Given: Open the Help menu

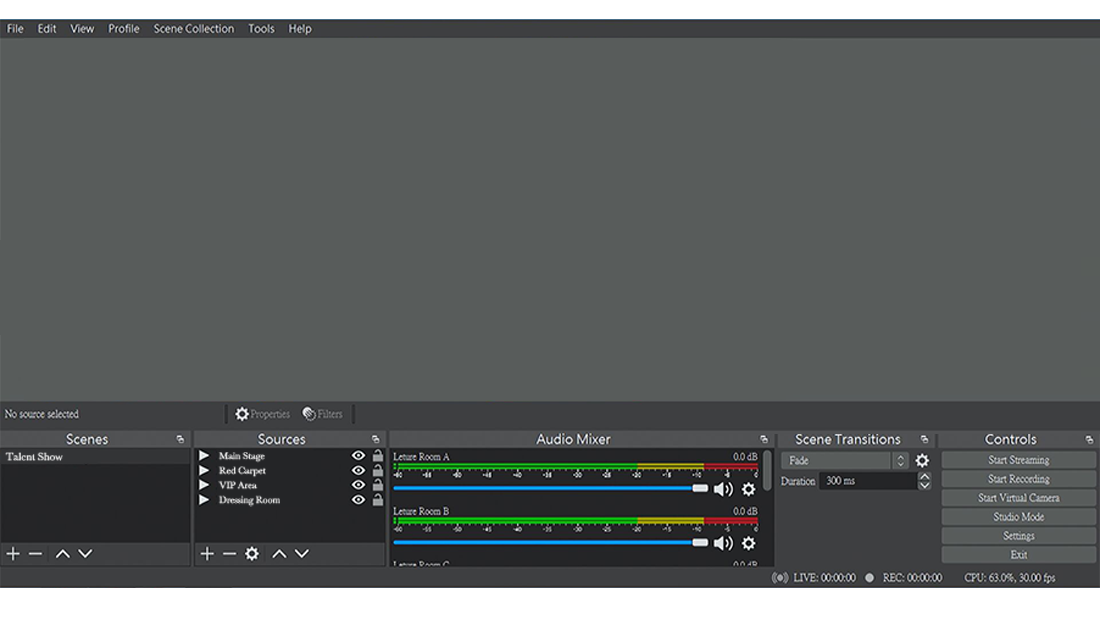Looking at the screenshot, I should click(x=300, y=29).
